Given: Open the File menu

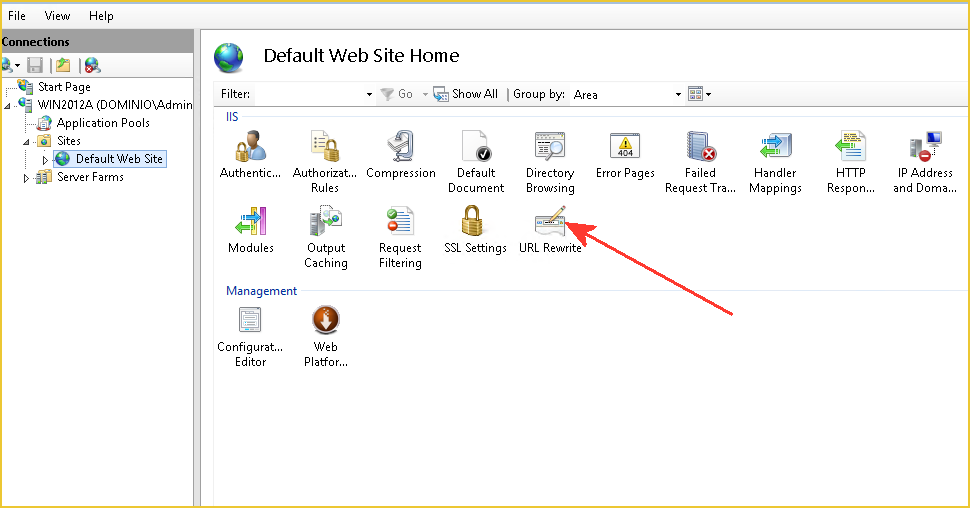Looking at the screenshot, I should pos(17,15).
